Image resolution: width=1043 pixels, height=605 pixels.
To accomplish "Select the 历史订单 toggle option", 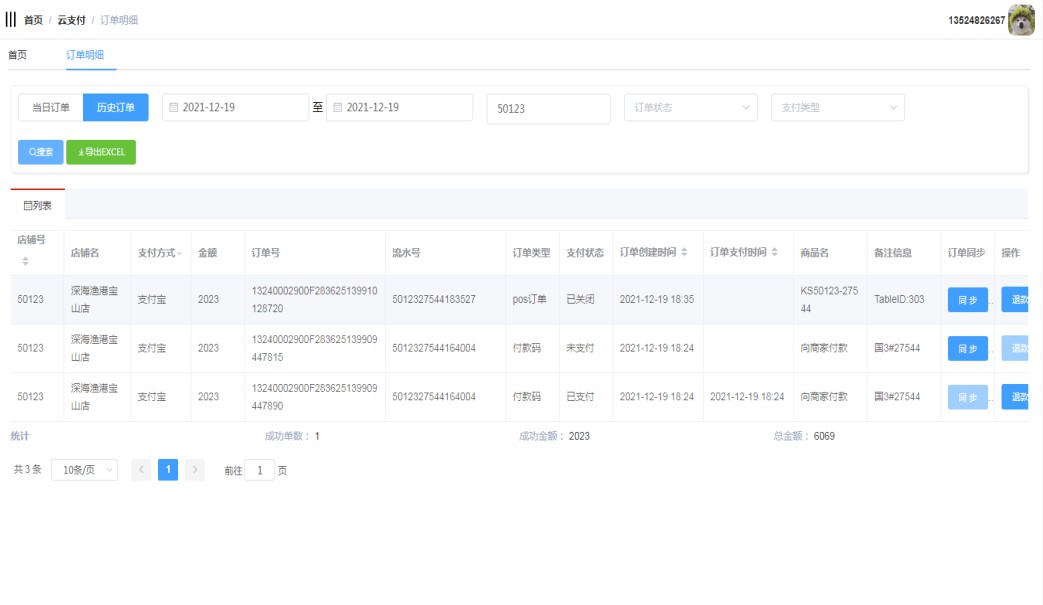I will (115, 108).
